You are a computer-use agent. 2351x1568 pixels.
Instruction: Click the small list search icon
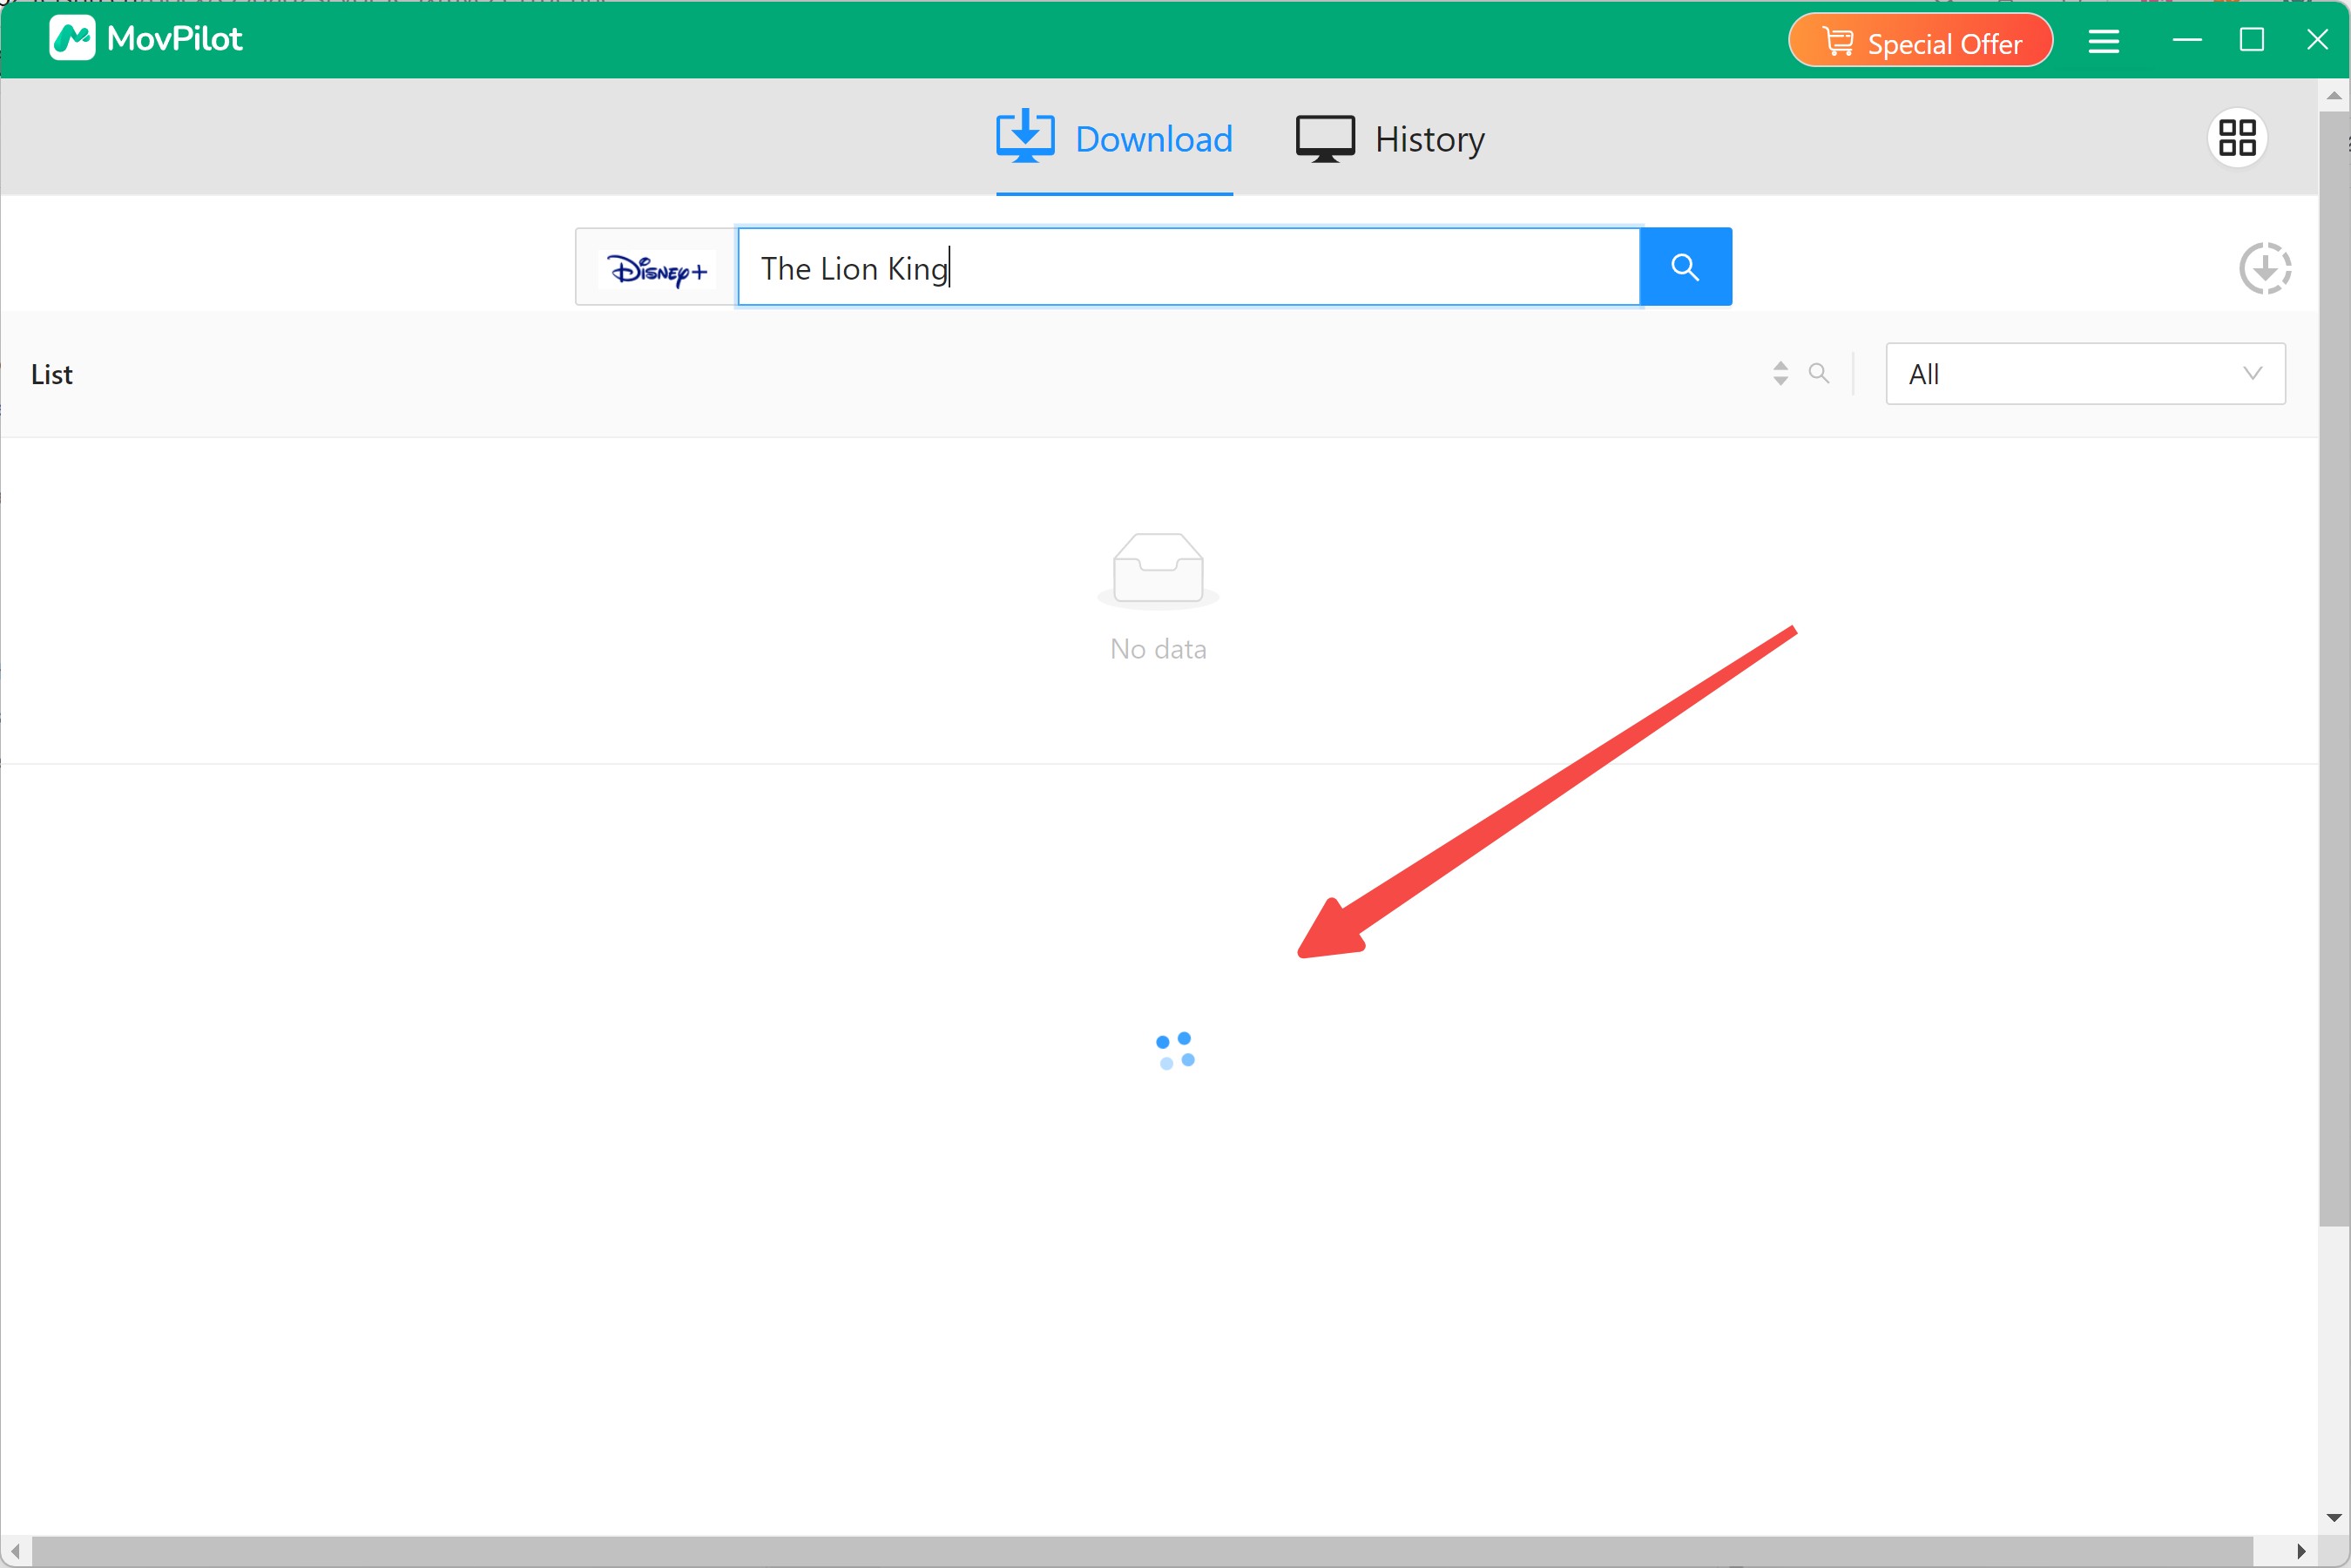click(x=1819, y=374)
